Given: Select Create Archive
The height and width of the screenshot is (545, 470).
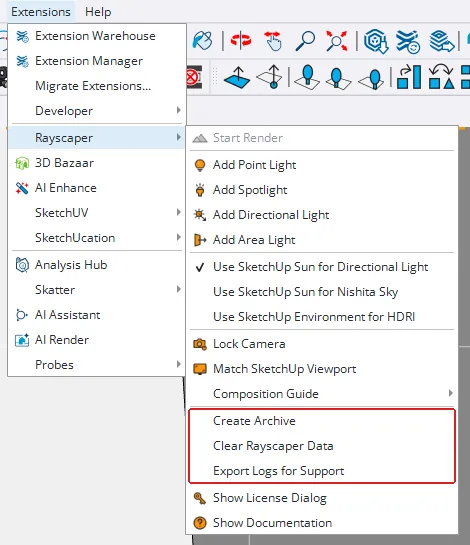Looking at the screenshot, I should pos(322,421).
